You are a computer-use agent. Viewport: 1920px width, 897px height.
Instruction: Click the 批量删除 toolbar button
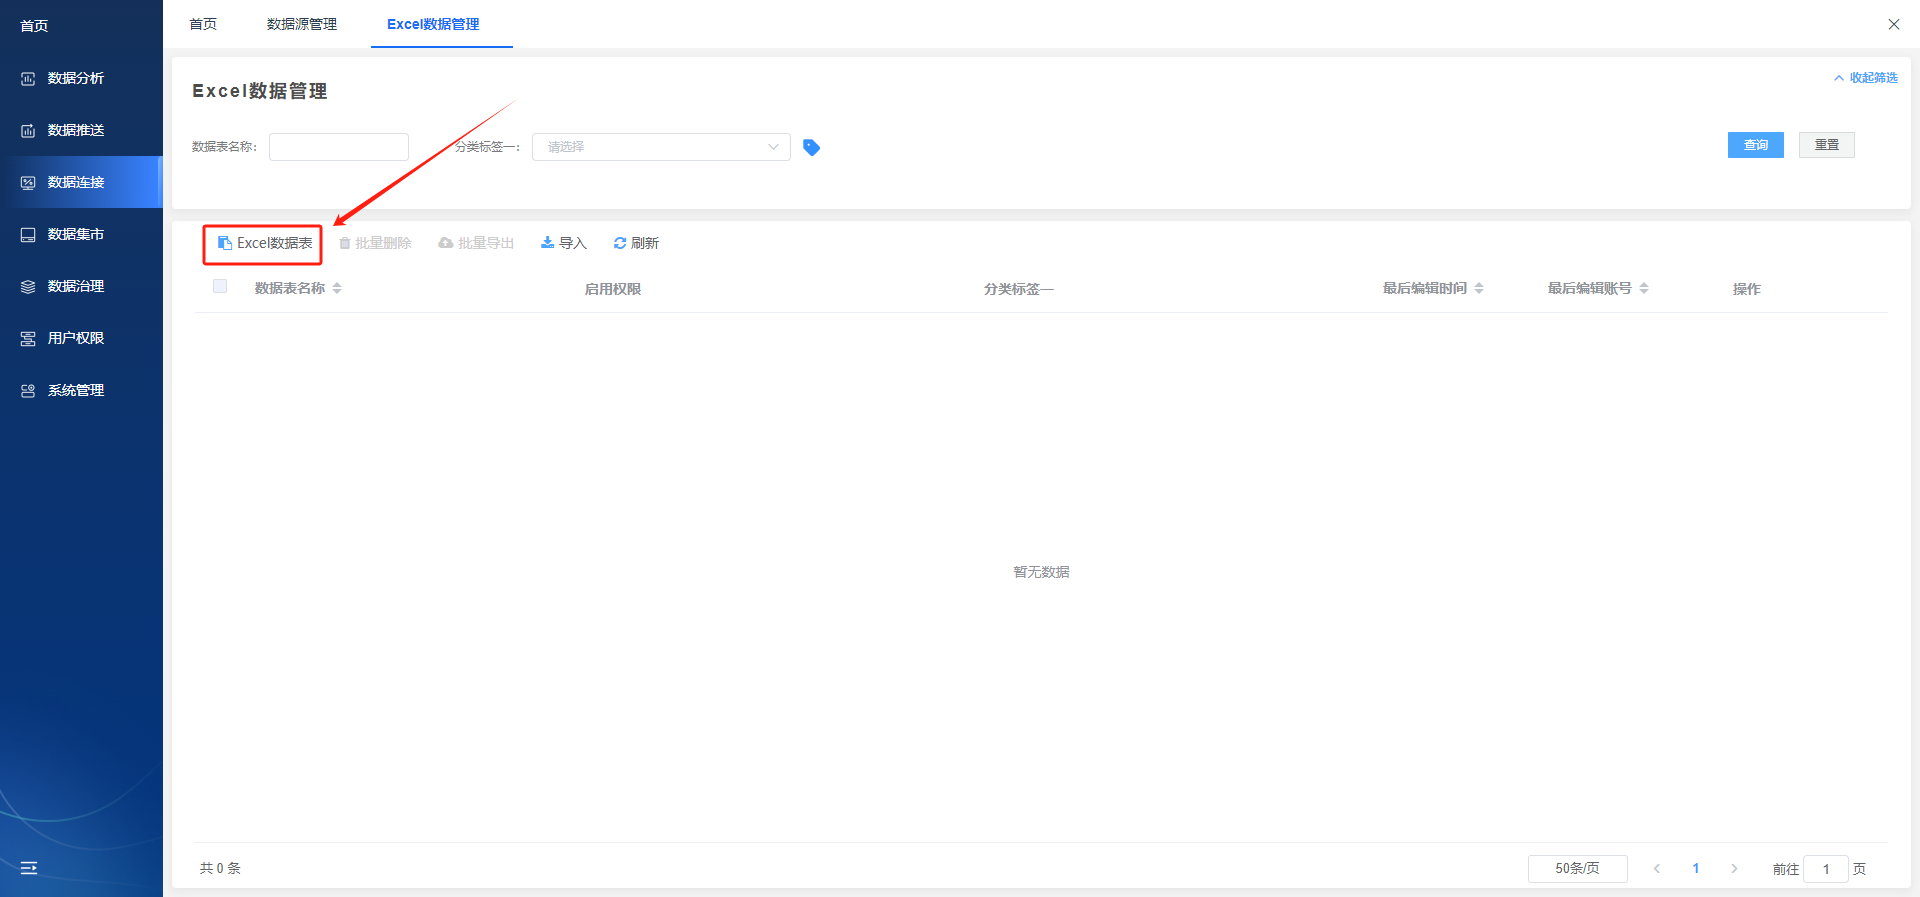pos(375,243)
